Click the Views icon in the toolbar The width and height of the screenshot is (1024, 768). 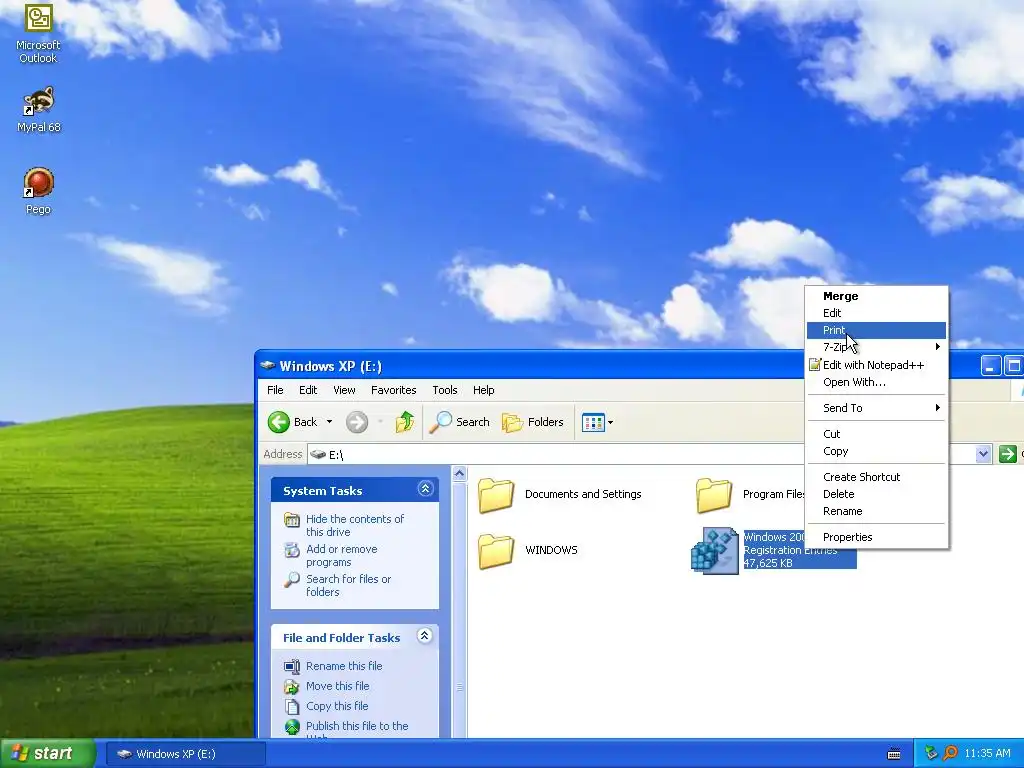pos(593,423)
